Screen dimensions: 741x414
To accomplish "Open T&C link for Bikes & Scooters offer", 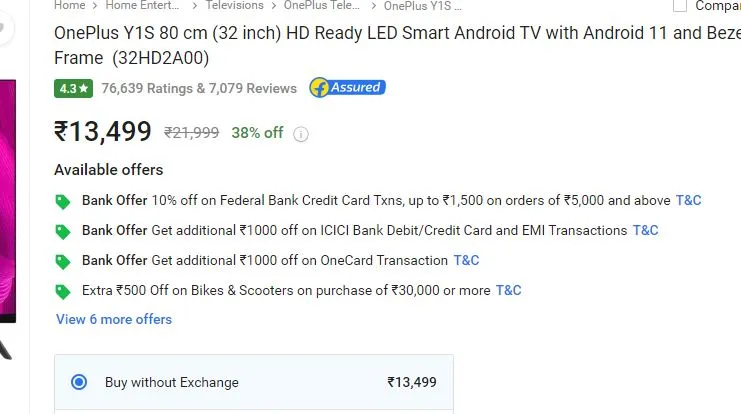I will (x=508, y=290).
